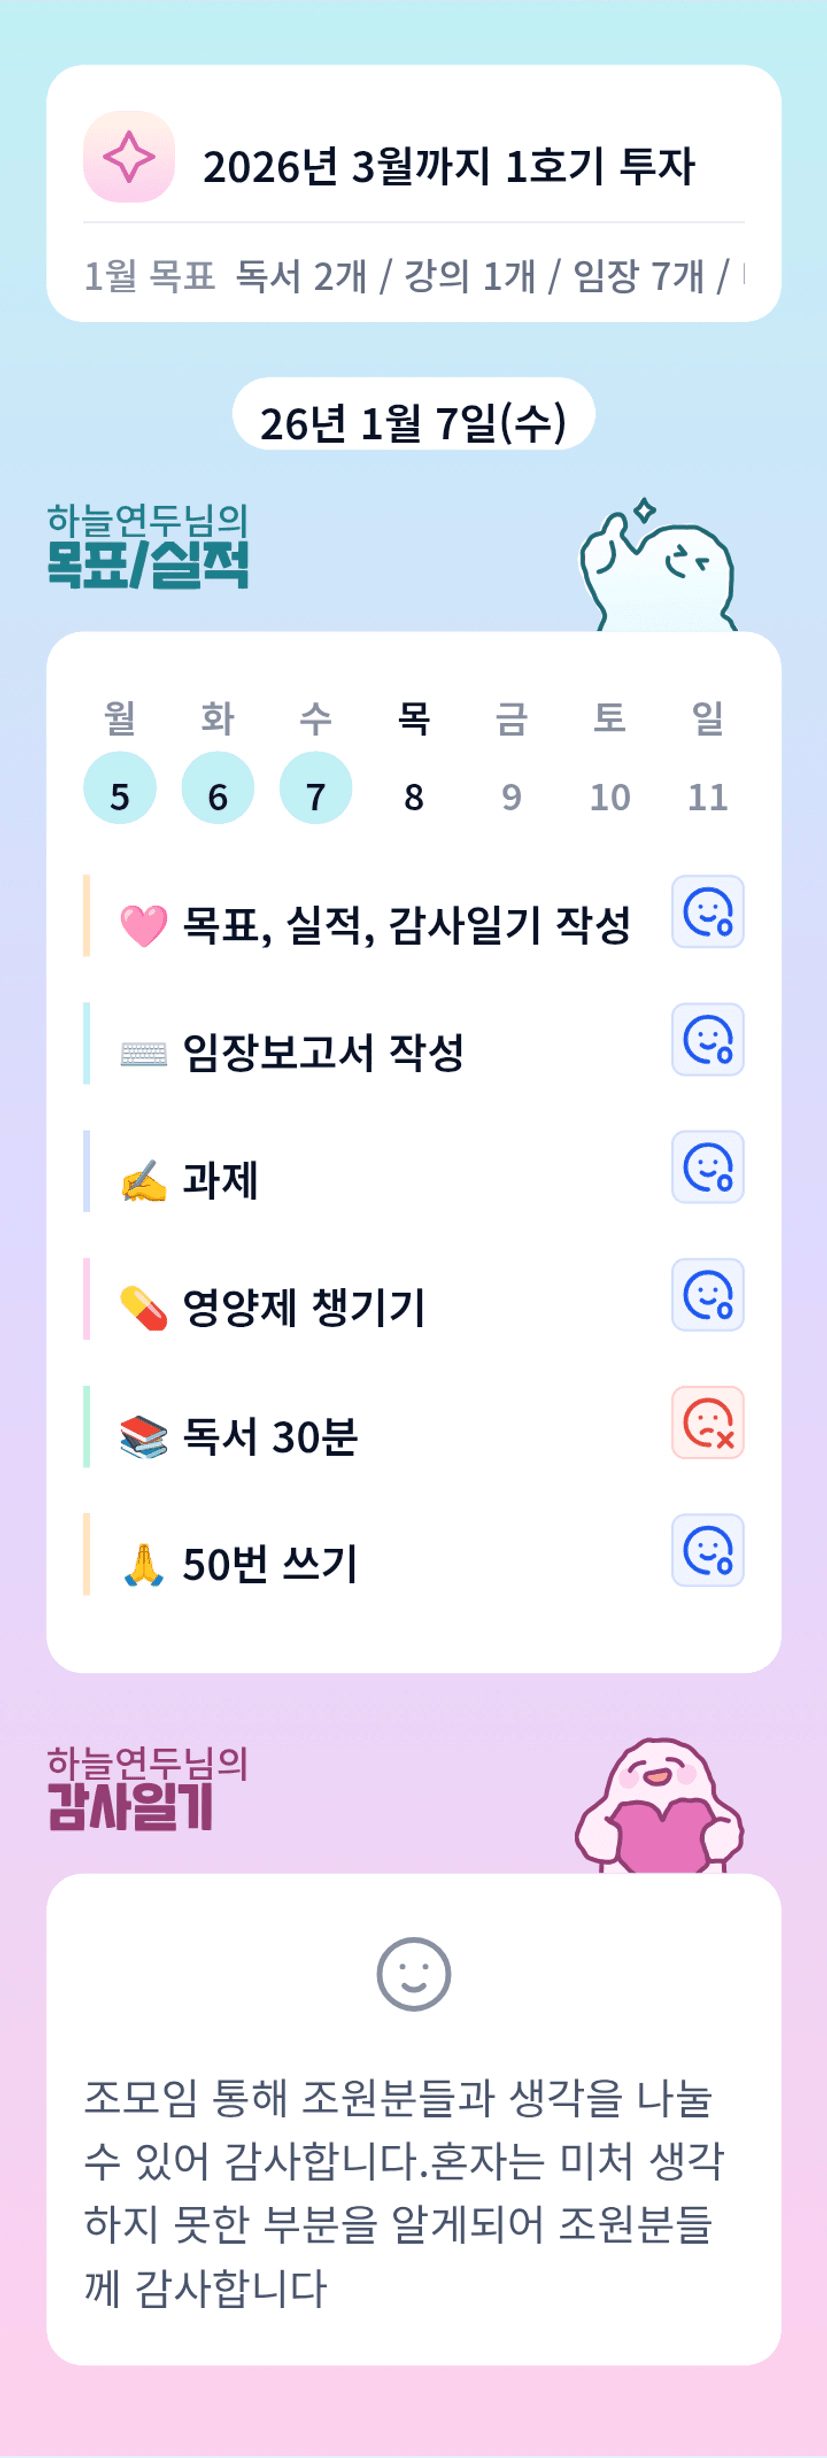
Task: Tap status face icon next to 과제
Action: tap(707, 1167)
